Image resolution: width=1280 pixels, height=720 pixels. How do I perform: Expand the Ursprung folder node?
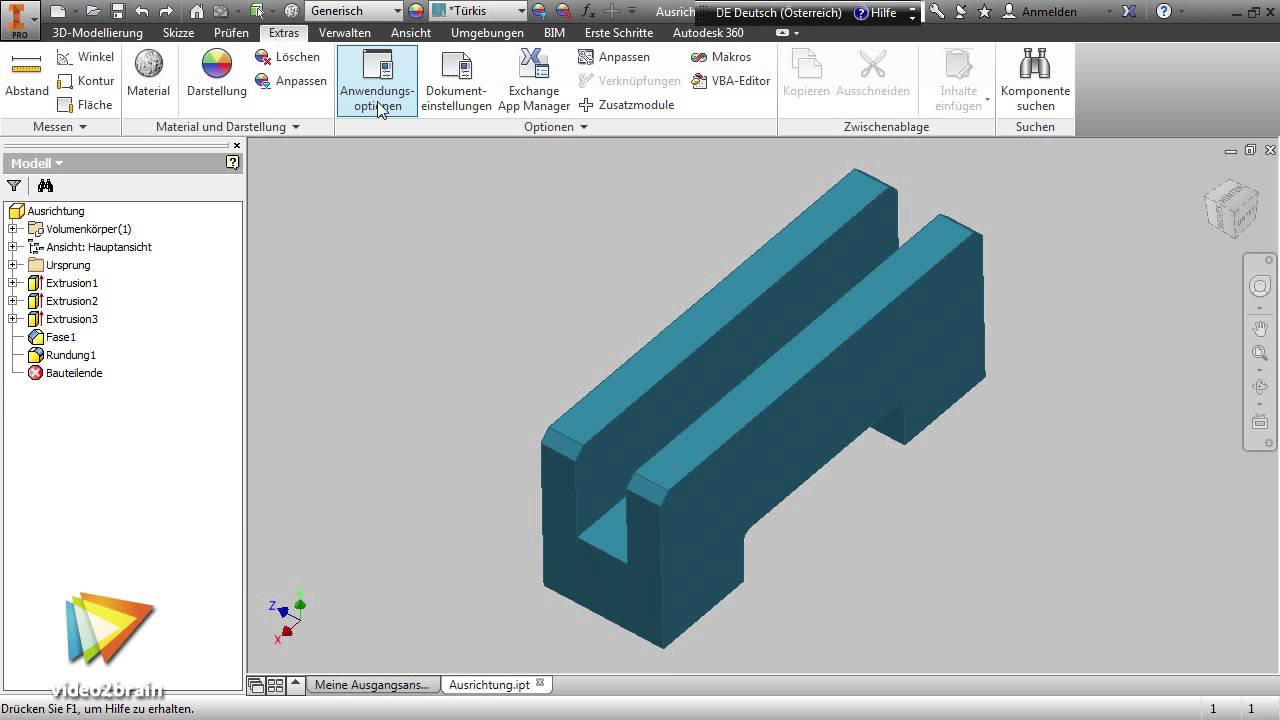(x=13, y=265)
